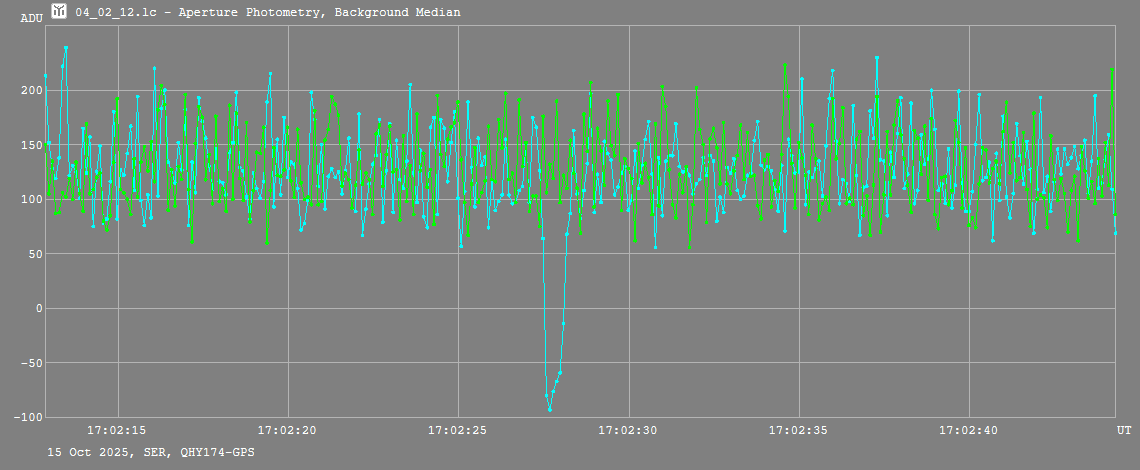Click the ADU y-axis unit label

click(x=32, y=18)
